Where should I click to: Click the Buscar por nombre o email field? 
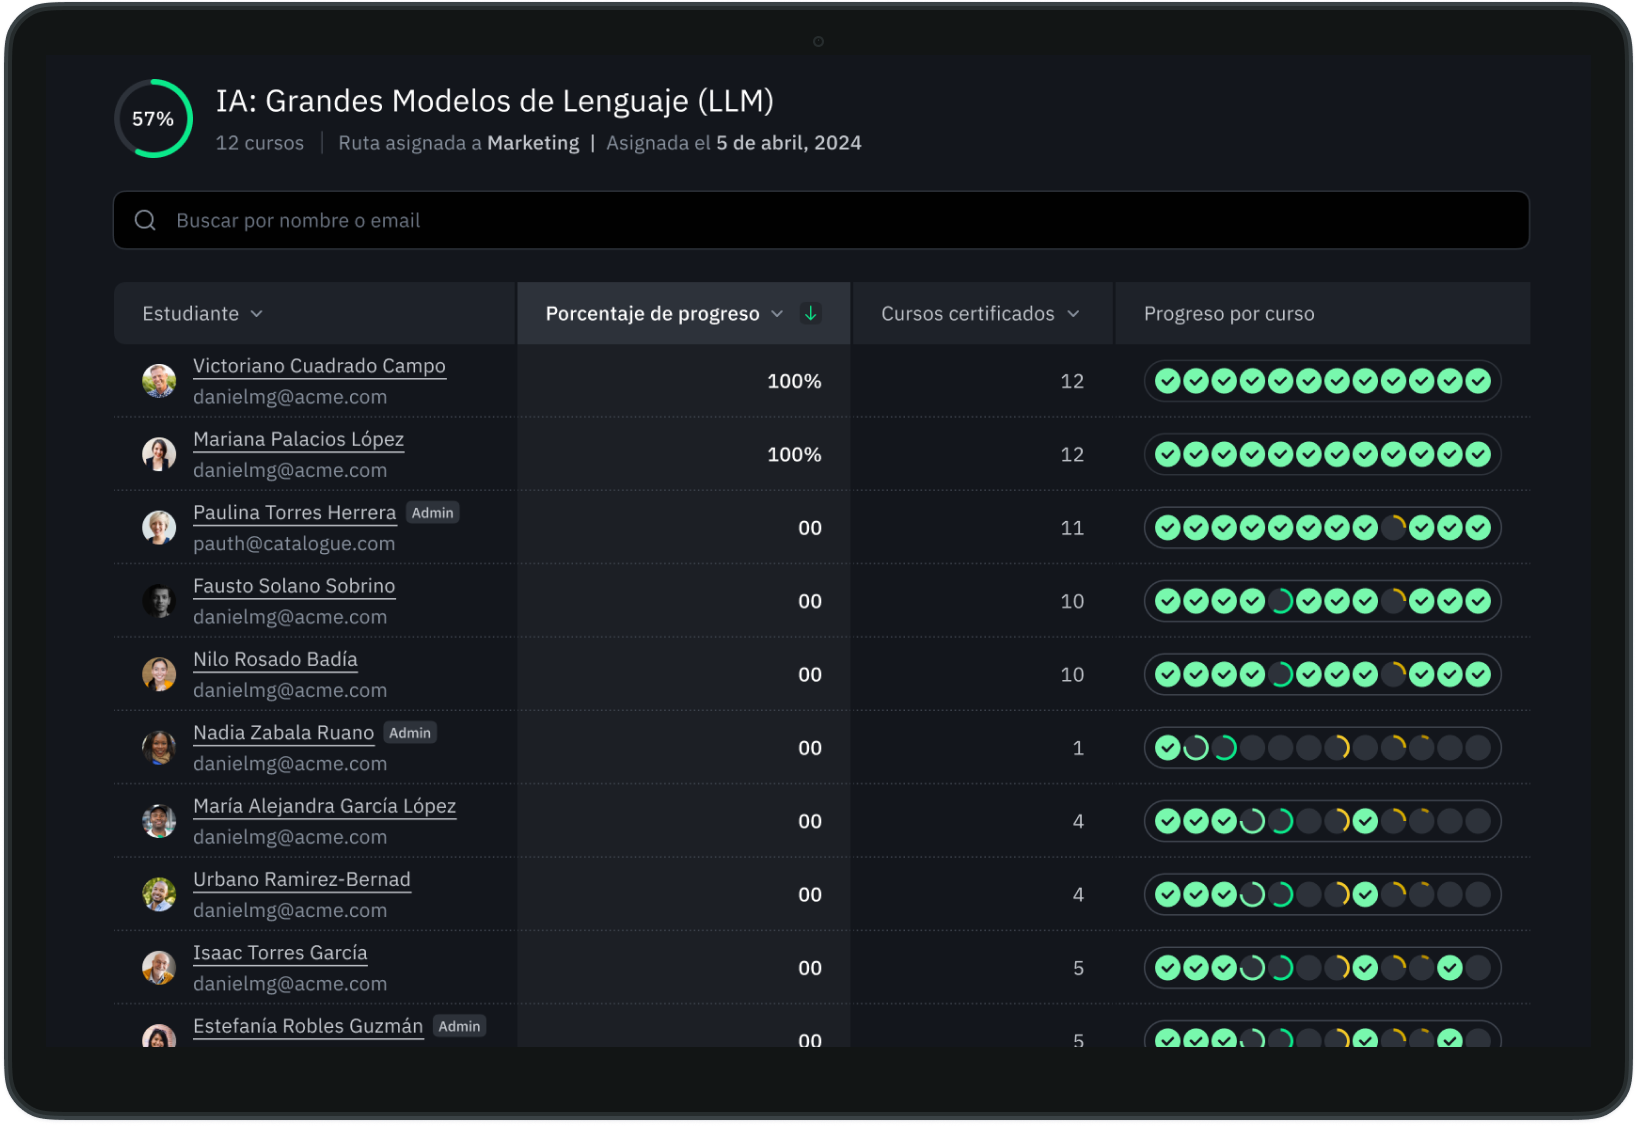click(820, 220)
